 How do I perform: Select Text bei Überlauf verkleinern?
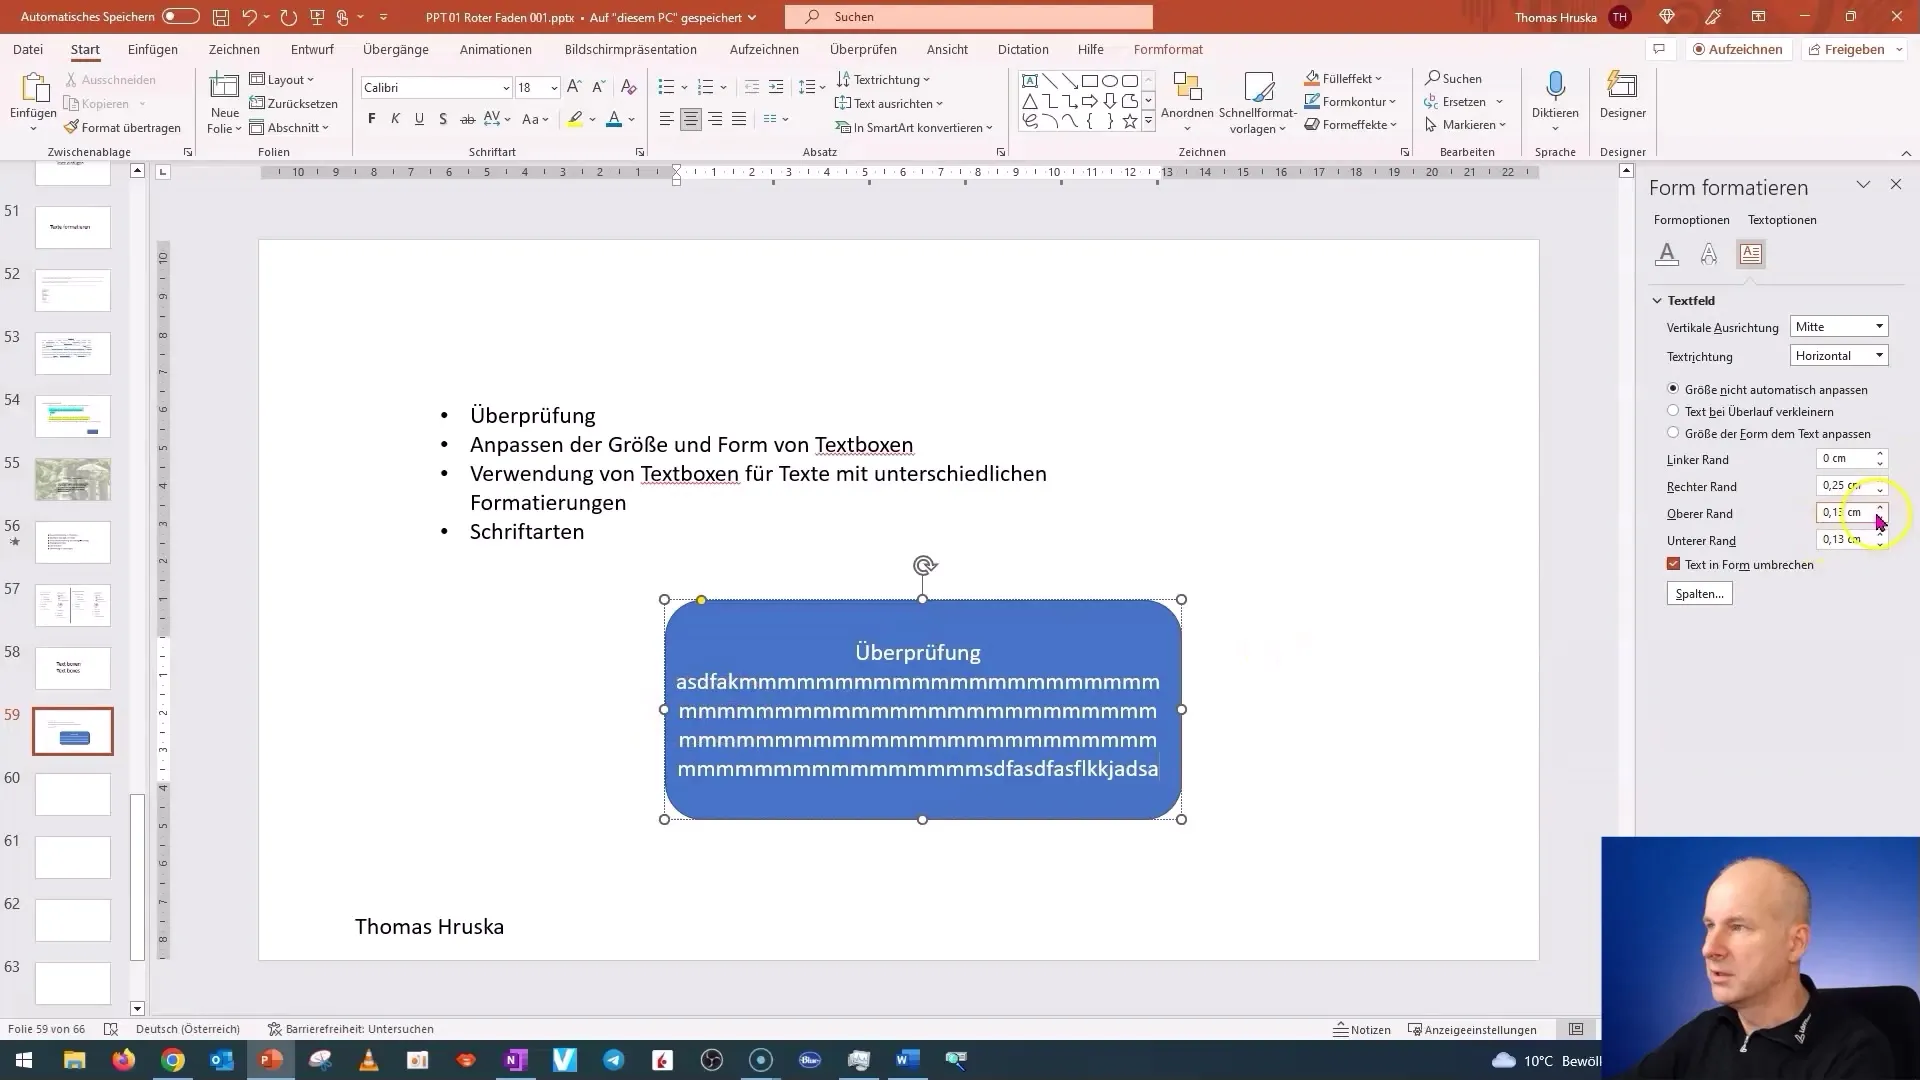[1673, 411]
